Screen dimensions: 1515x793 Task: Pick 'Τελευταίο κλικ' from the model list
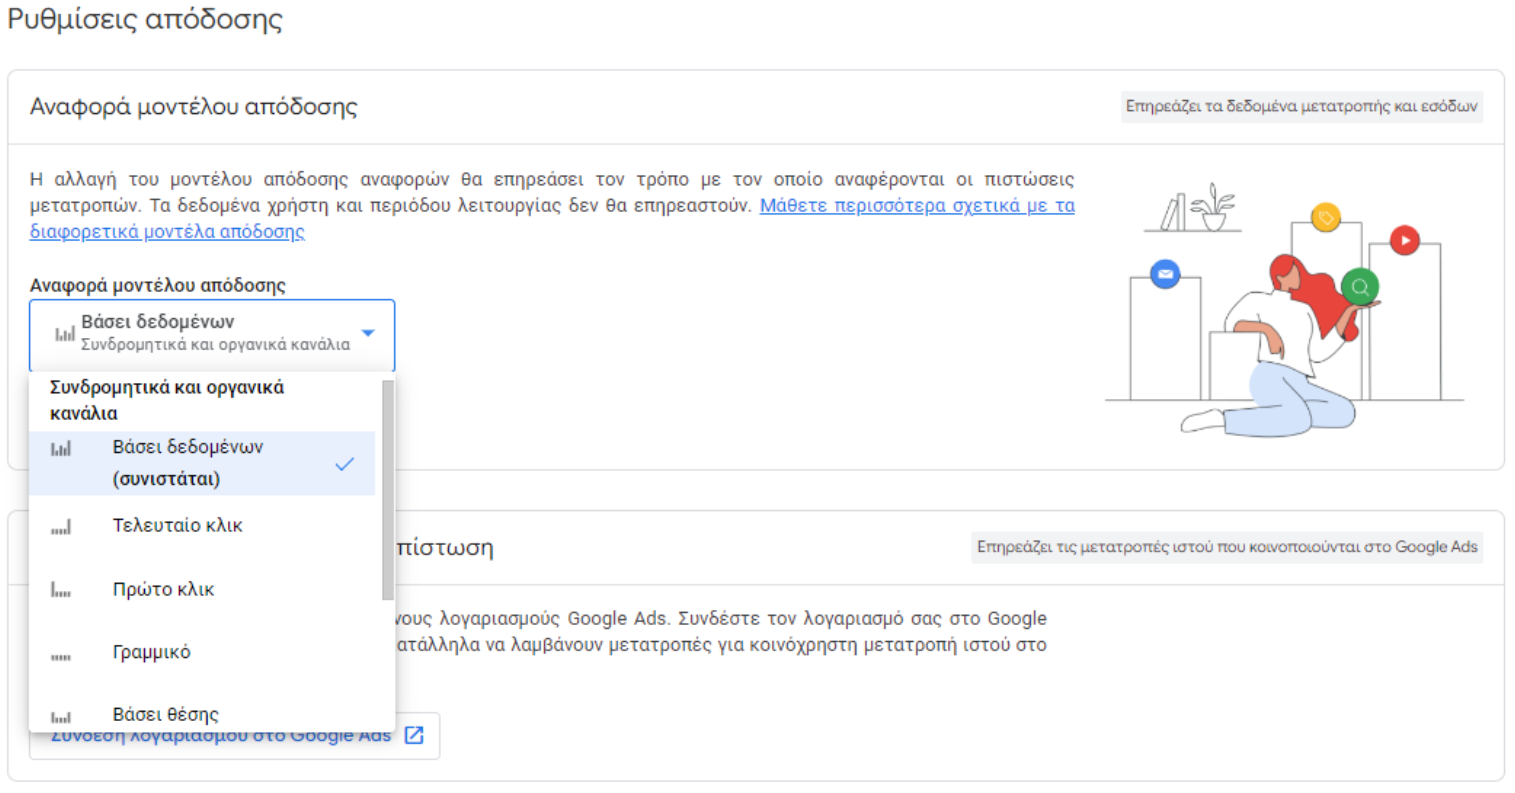point(177,526)
